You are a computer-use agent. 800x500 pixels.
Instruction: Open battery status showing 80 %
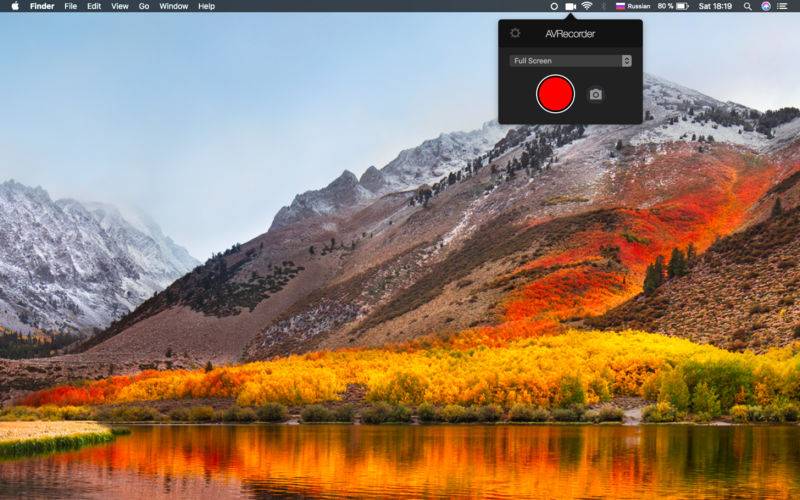tap(673, 6)
